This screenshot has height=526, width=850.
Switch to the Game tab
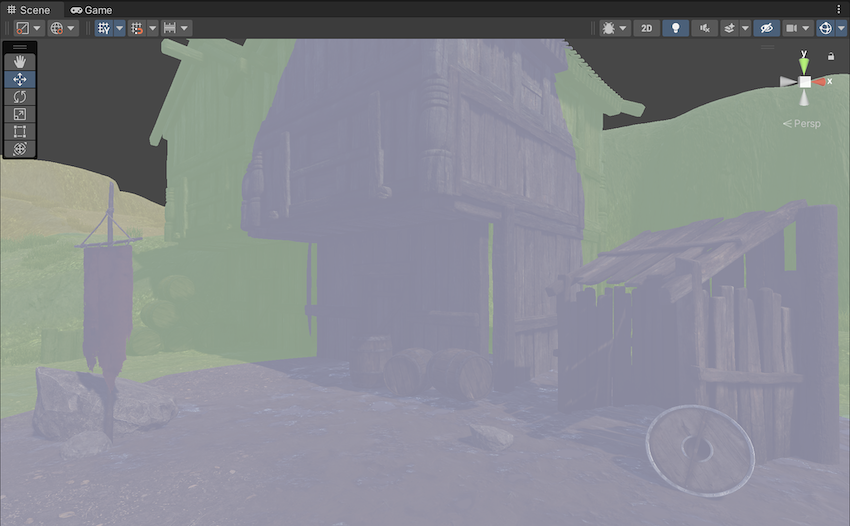(x=91, y=9)
